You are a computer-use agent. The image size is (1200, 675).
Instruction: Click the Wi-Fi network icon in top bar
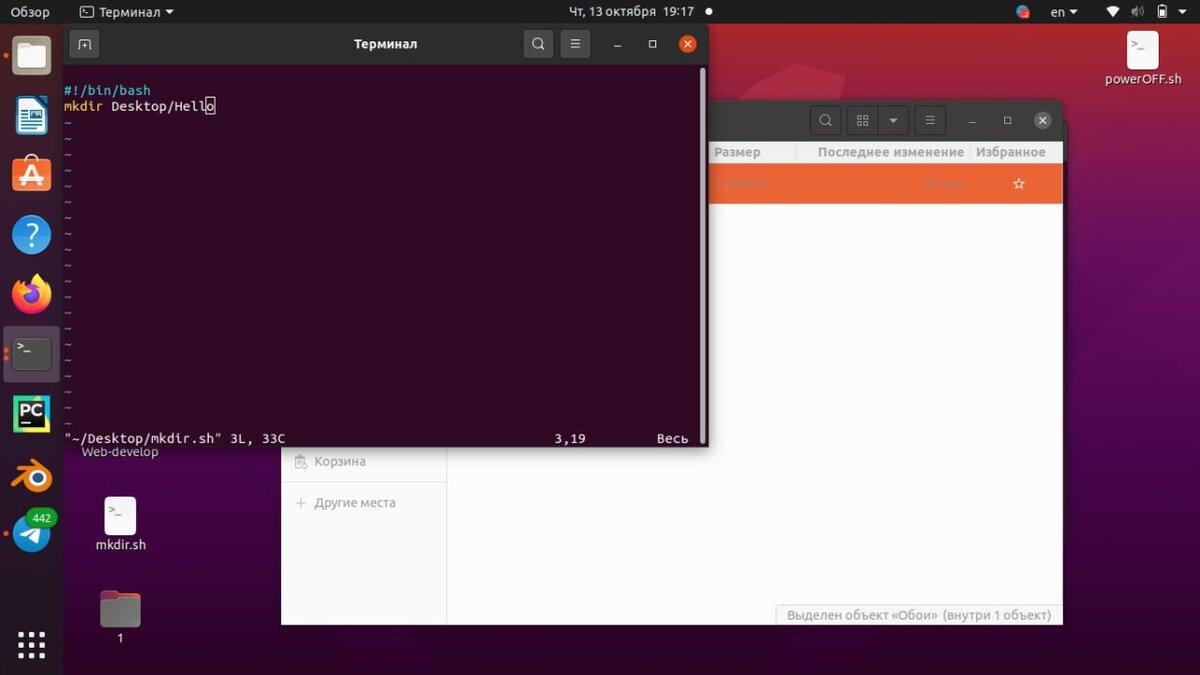(1113, 12)
